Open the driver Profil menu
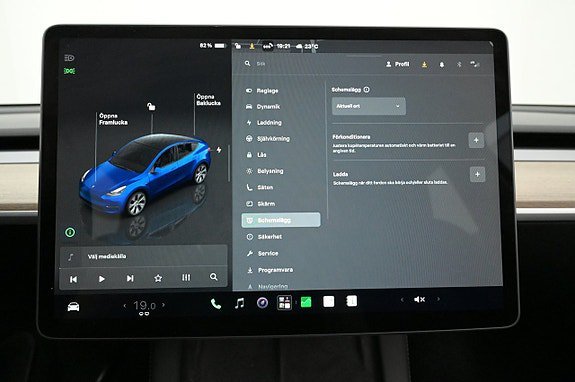This screenshot has height=382, width=575. coord(397,64)
